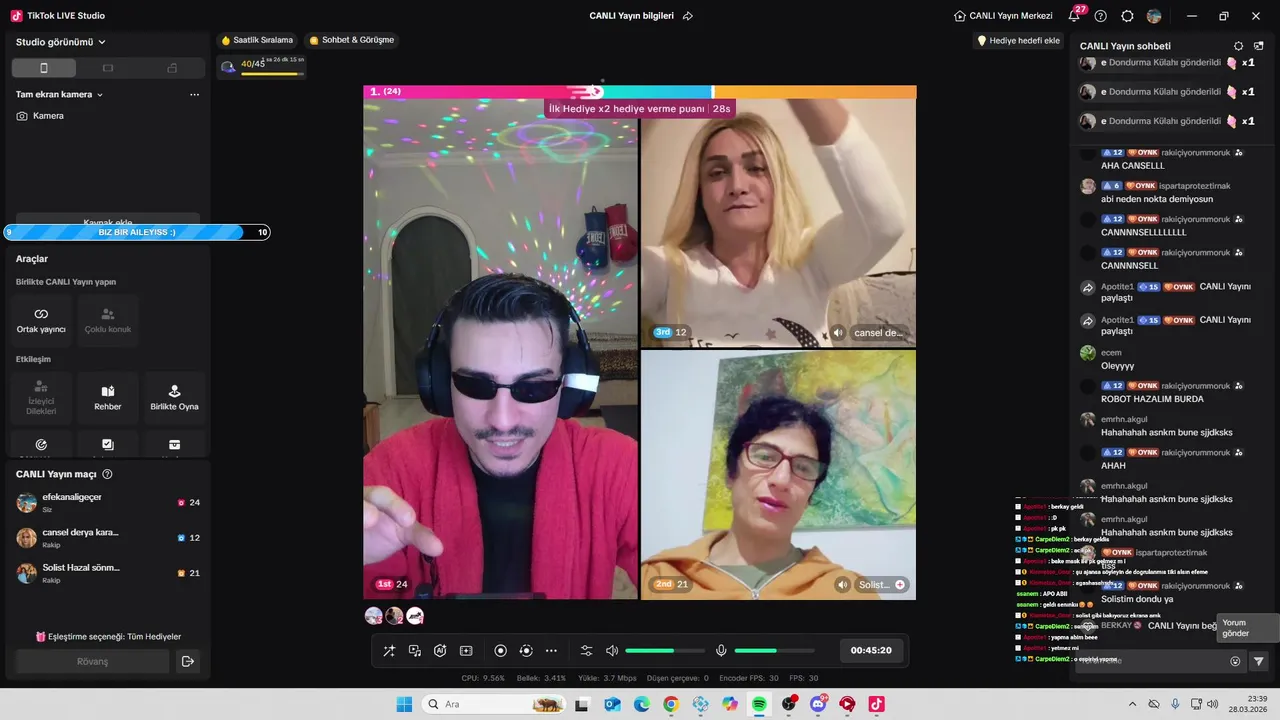The image size is (1280, 720).
Task: Open TikTok LIVE Studio taskbar icon
Action: (876, 704)
